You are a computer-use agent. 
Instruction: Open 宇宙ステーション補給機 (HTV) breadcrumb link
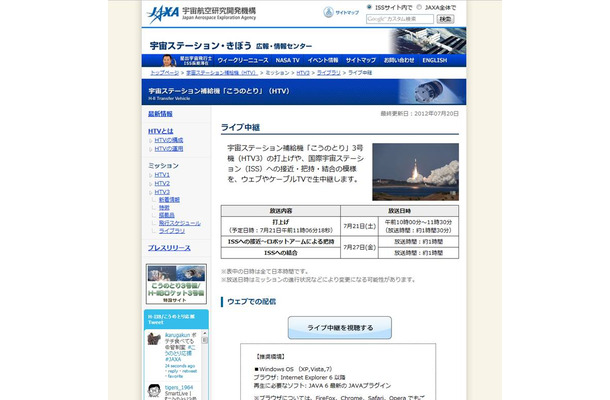click(222, 73)
